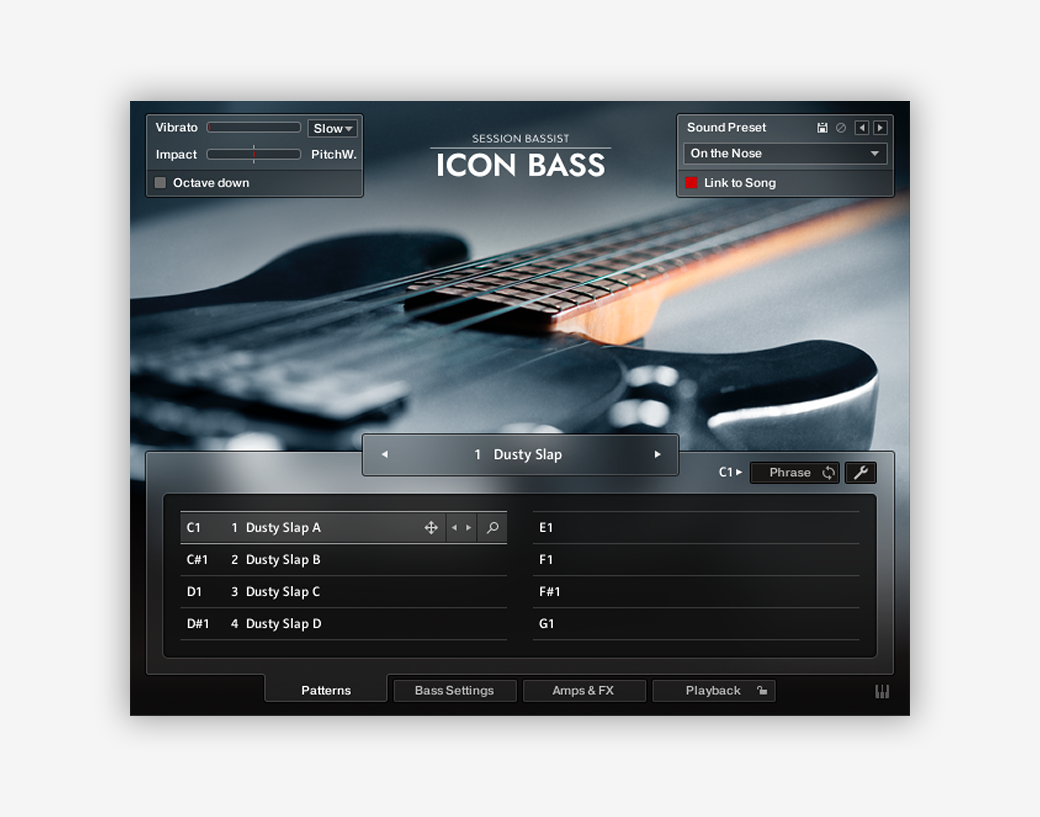Select pattern 4 Dusty Slap D
The image size is (1040, 817).
coord(344,623)
